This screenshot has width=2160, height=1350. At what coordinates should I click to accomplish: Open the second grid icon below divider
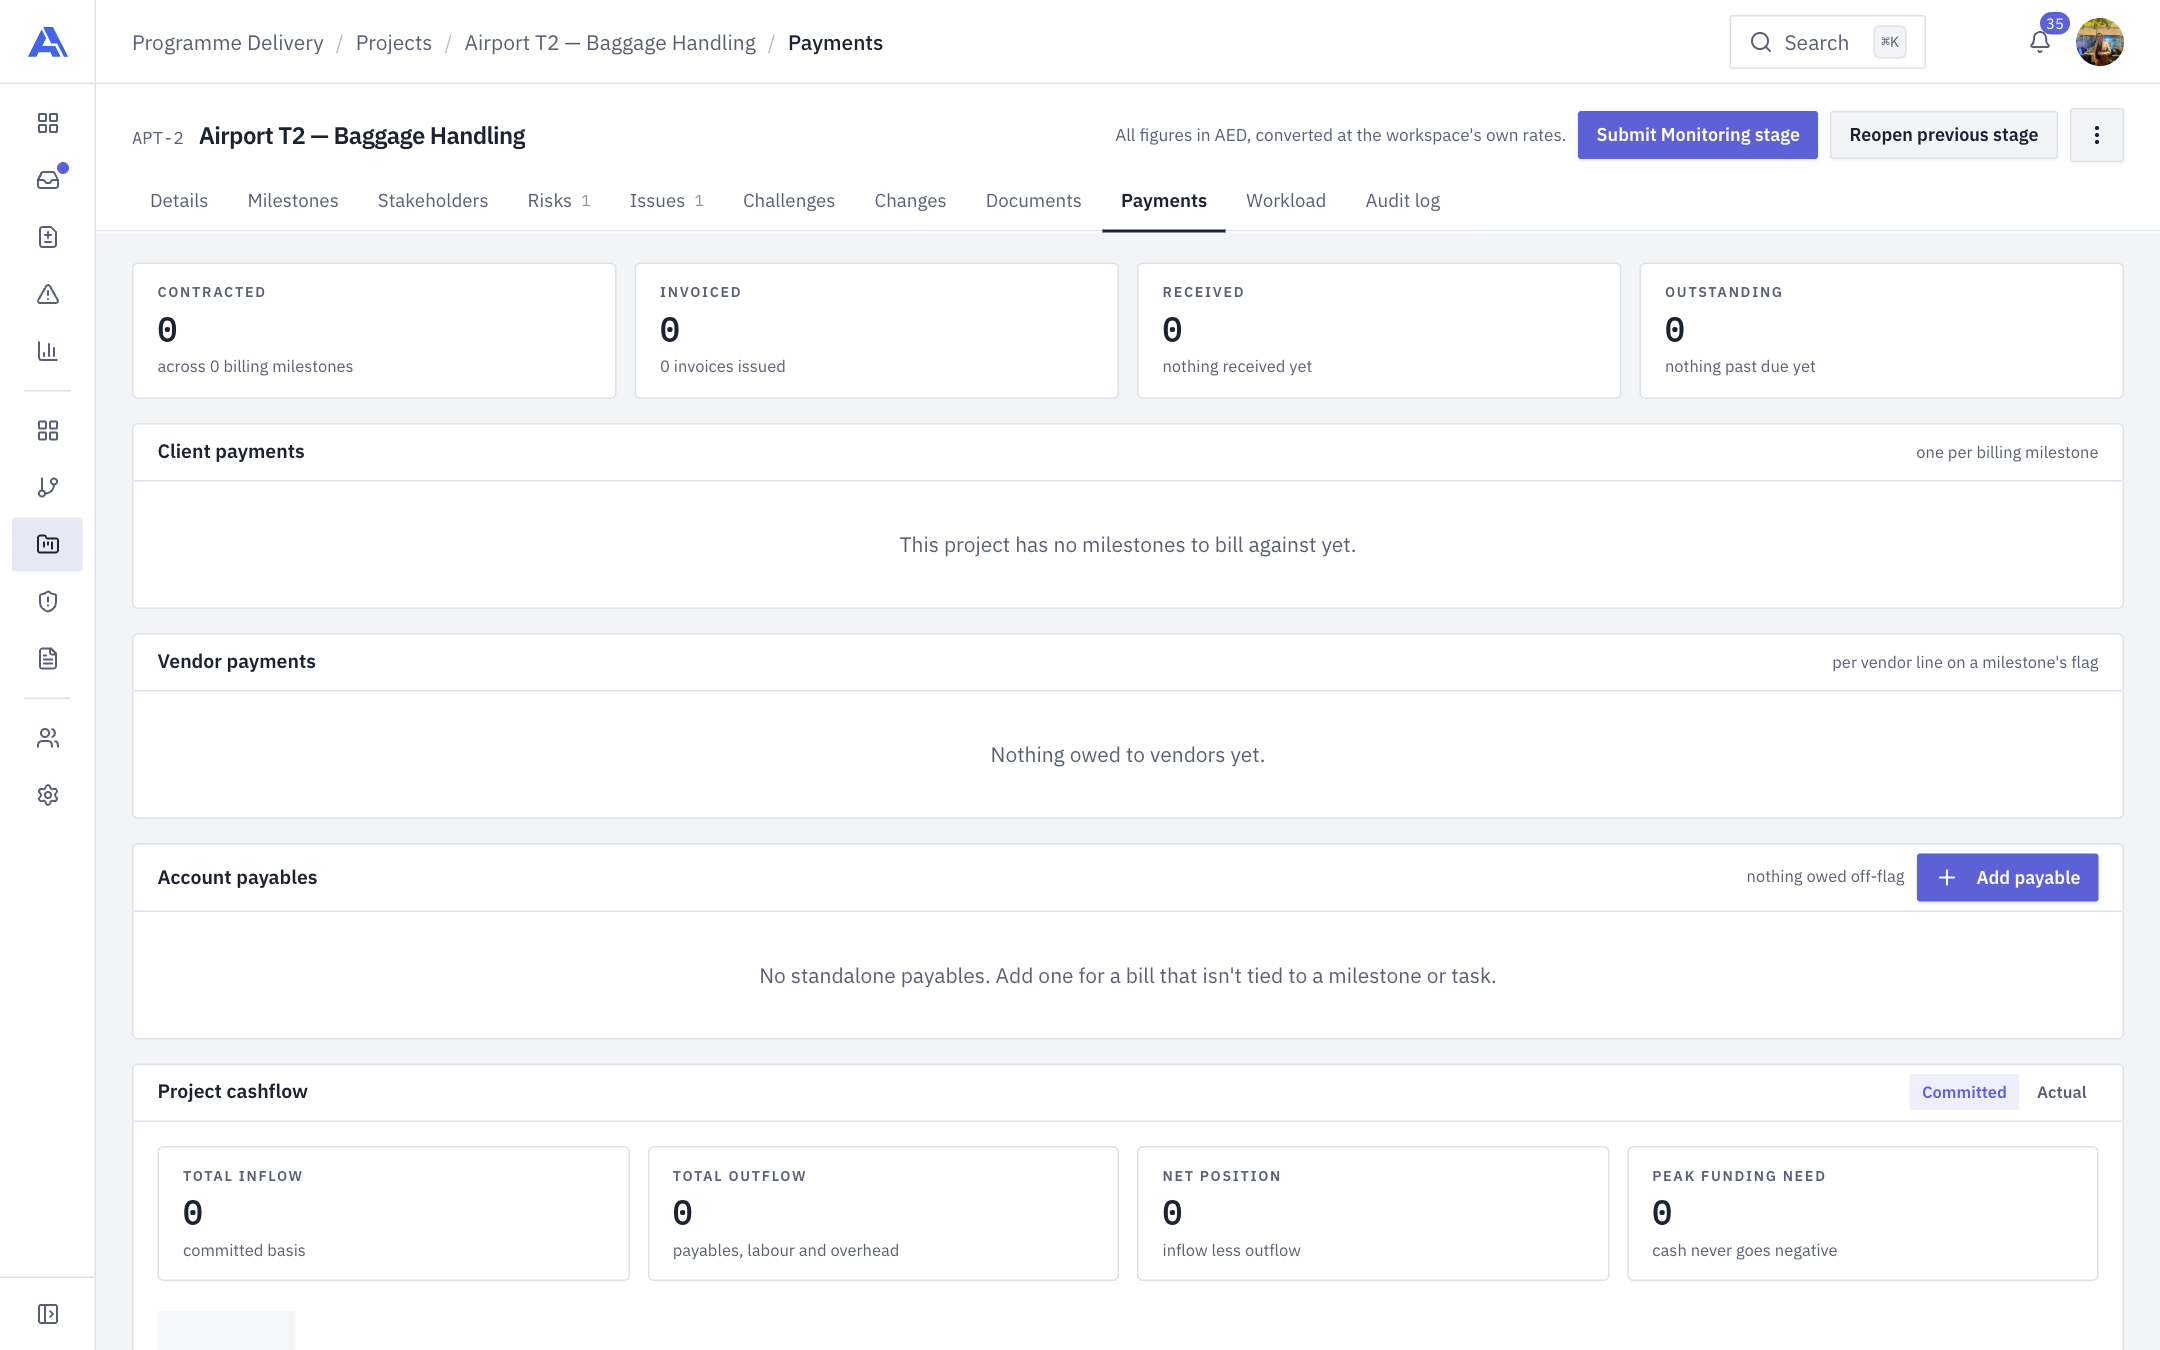point(47,430)
